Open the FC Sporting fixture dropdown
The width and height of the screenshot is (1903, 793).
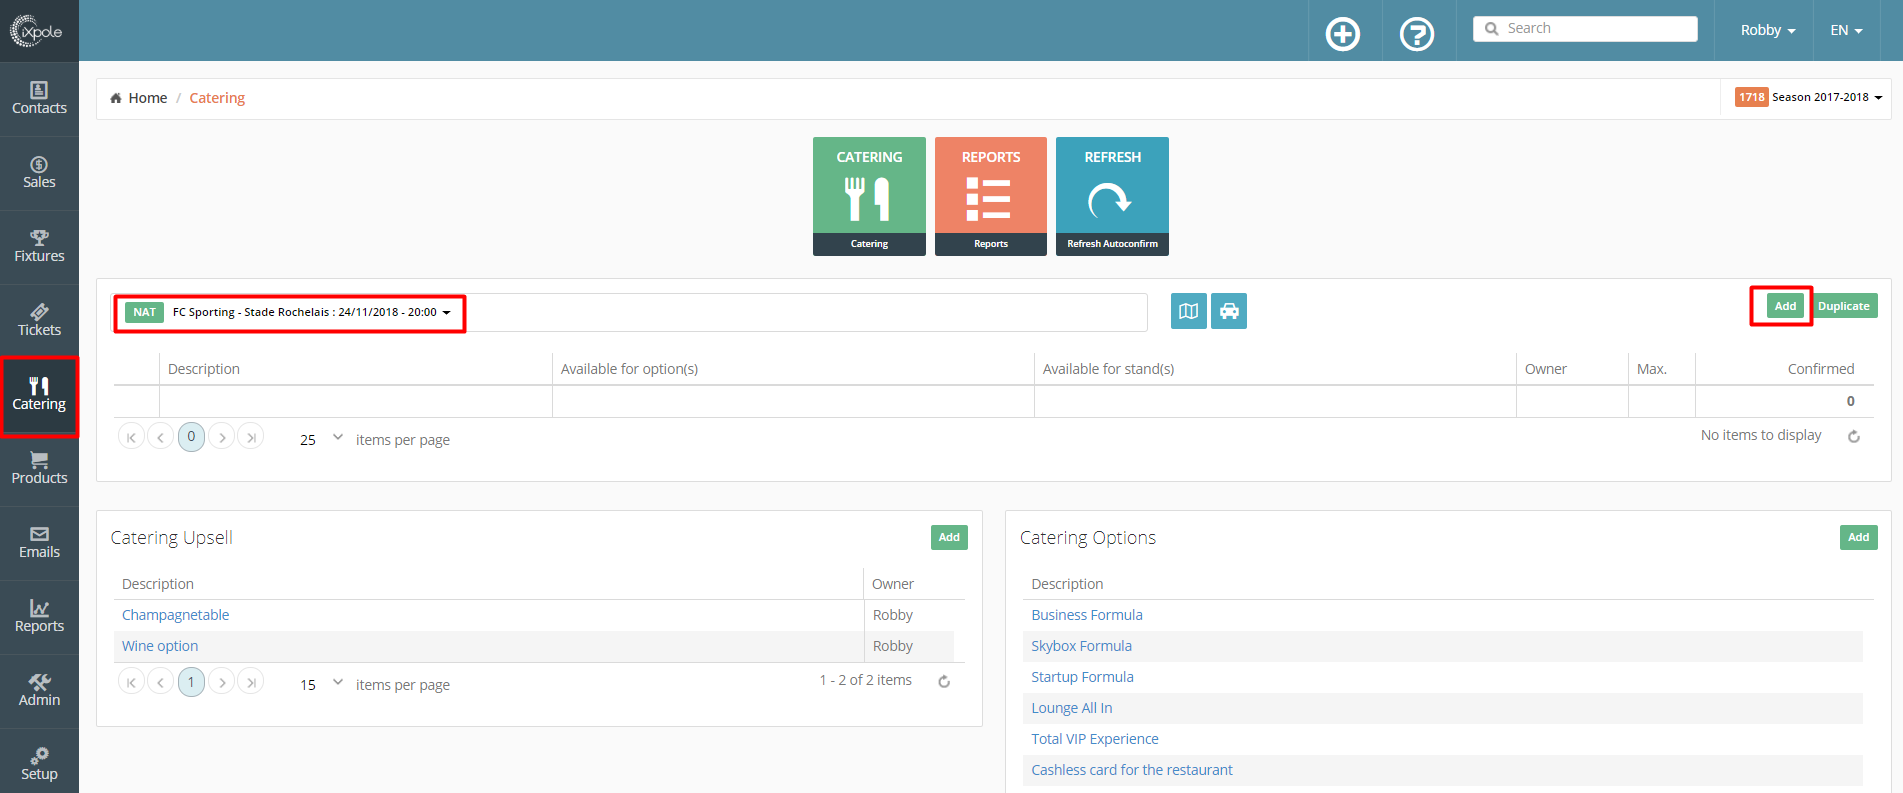click(289, 312)
